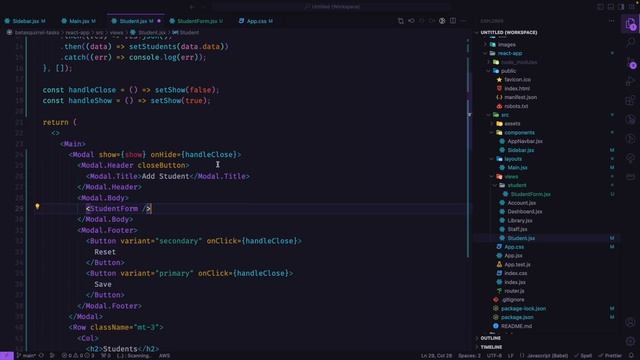Collapse the public folder
Image resolution: width=640 pixels, height=360 pixels.
(508, 71)
